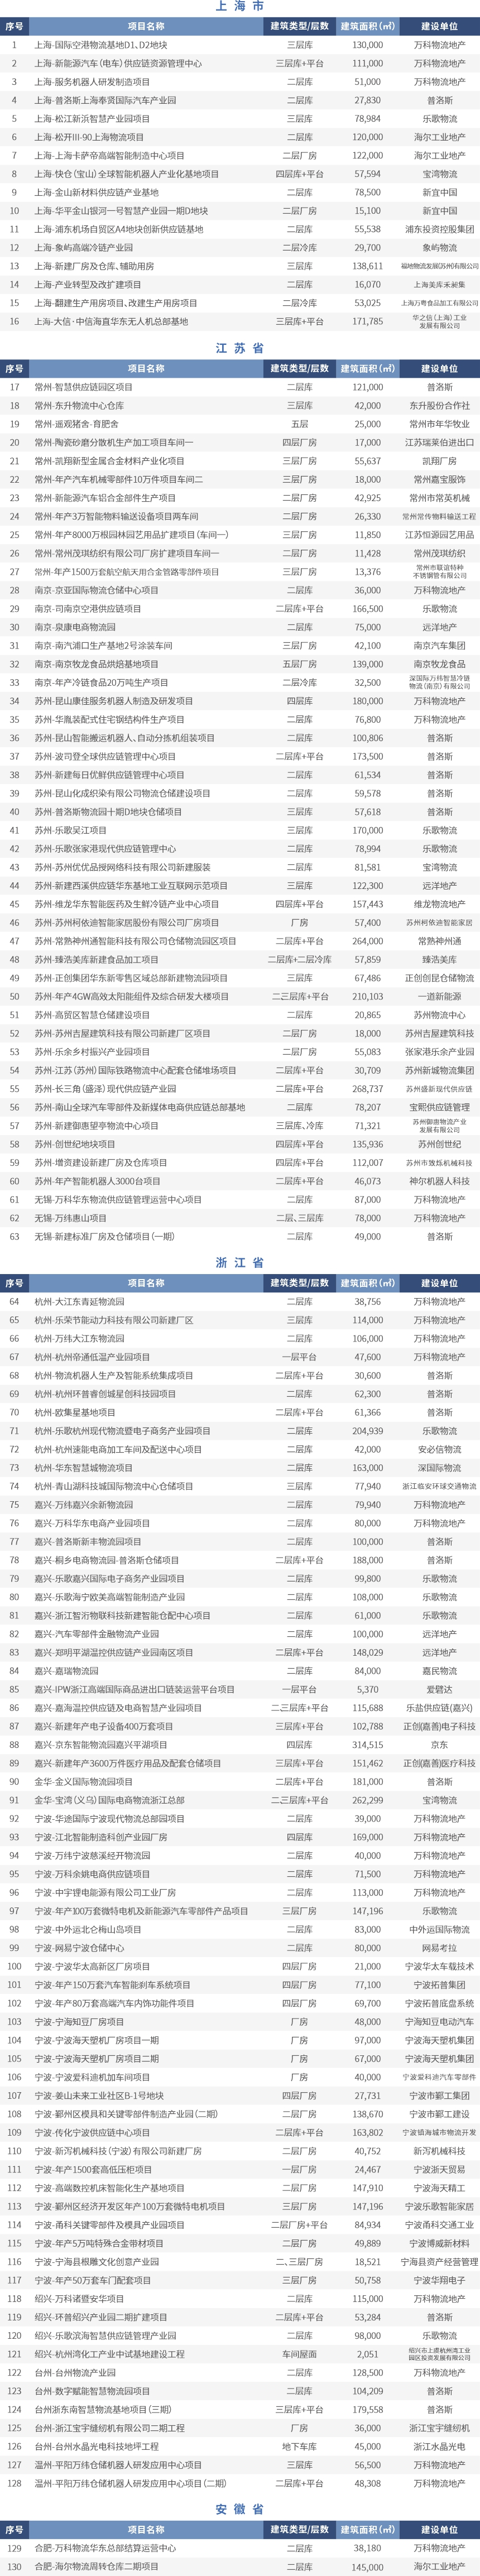Screen dimensions: 480x2576
Task: Click the area value 314,515
Action: (x=367, y=1745)
